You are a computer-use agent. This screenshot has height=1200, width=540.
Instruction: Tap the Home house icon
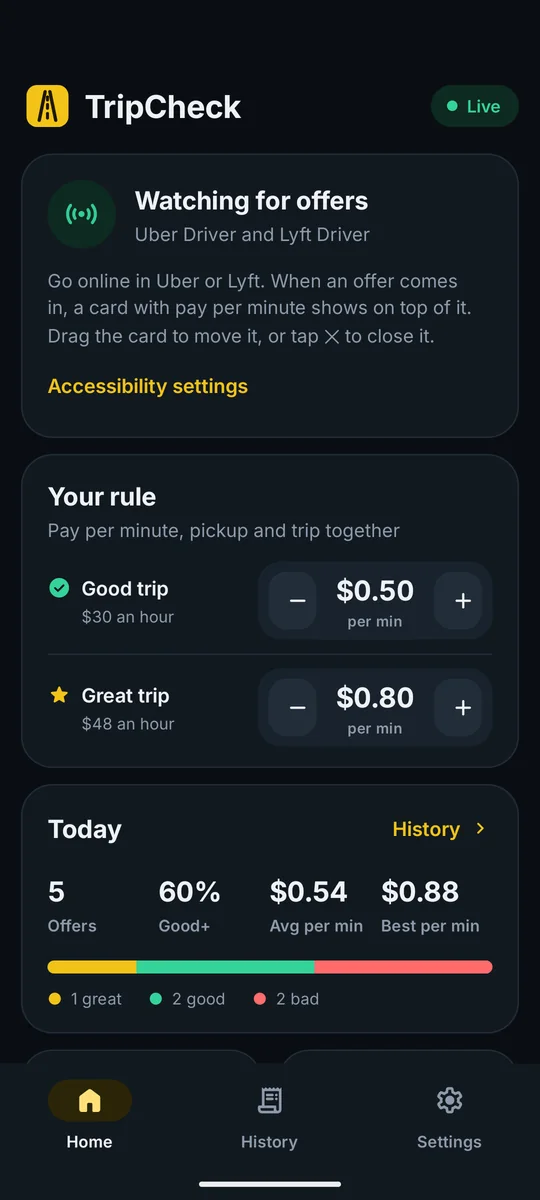[x=90, y=1101]
